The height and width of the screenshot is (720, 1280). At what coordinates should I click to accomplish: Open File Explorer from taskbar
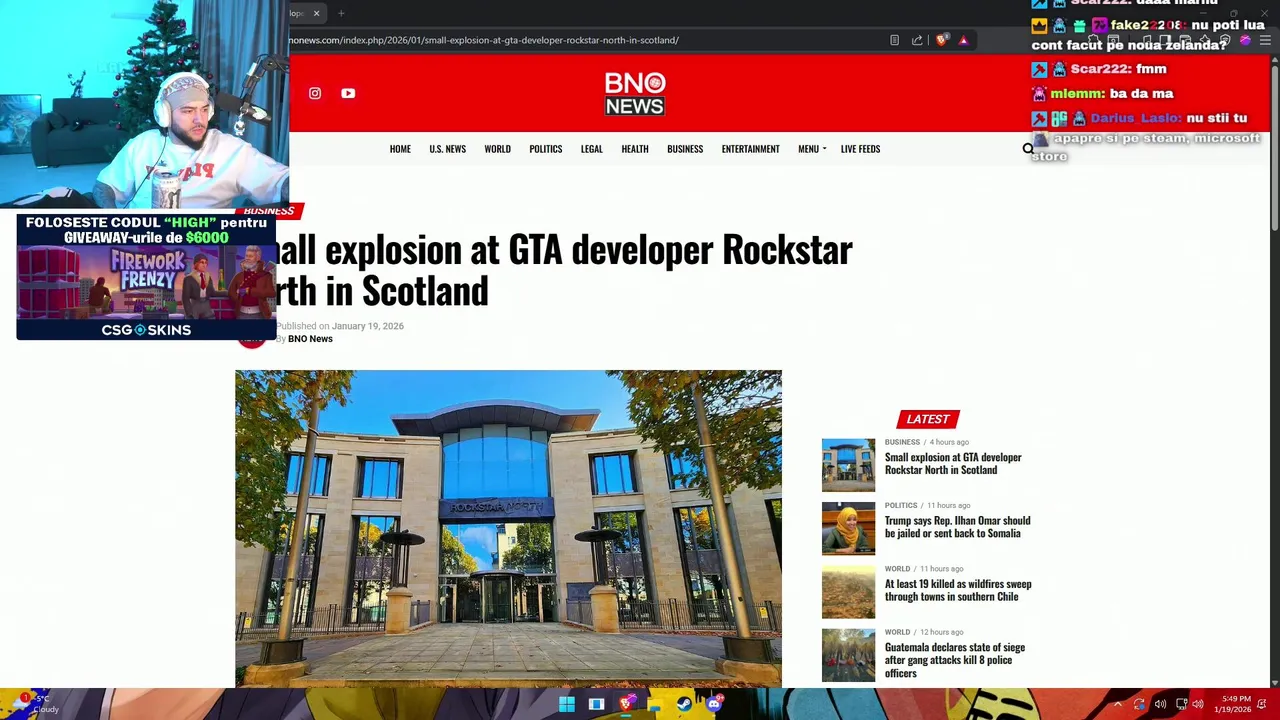coord(655,704)
